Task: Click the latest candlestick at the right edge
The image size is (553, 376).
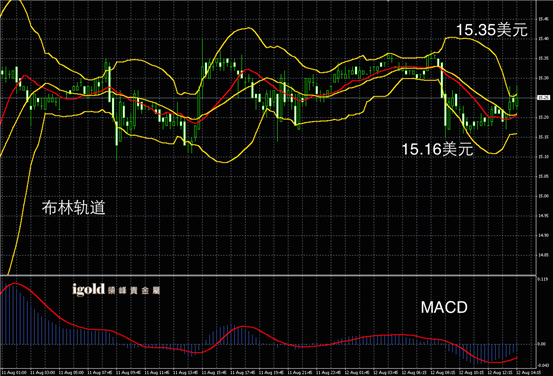Action: point(517,98)
